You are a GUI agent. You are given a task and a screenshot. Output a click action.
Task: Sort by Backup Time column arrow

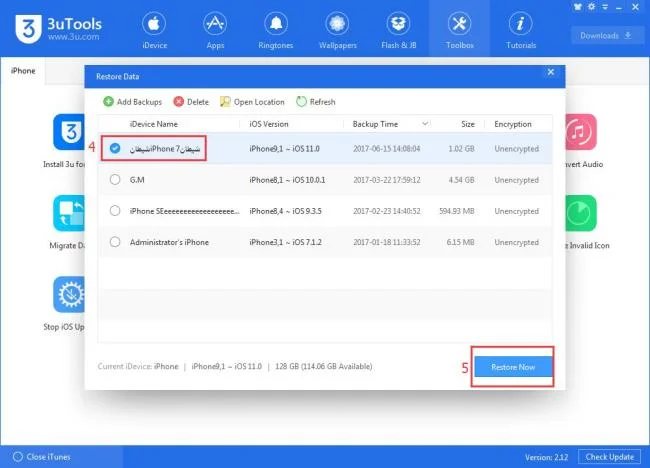tap(425, 124)
